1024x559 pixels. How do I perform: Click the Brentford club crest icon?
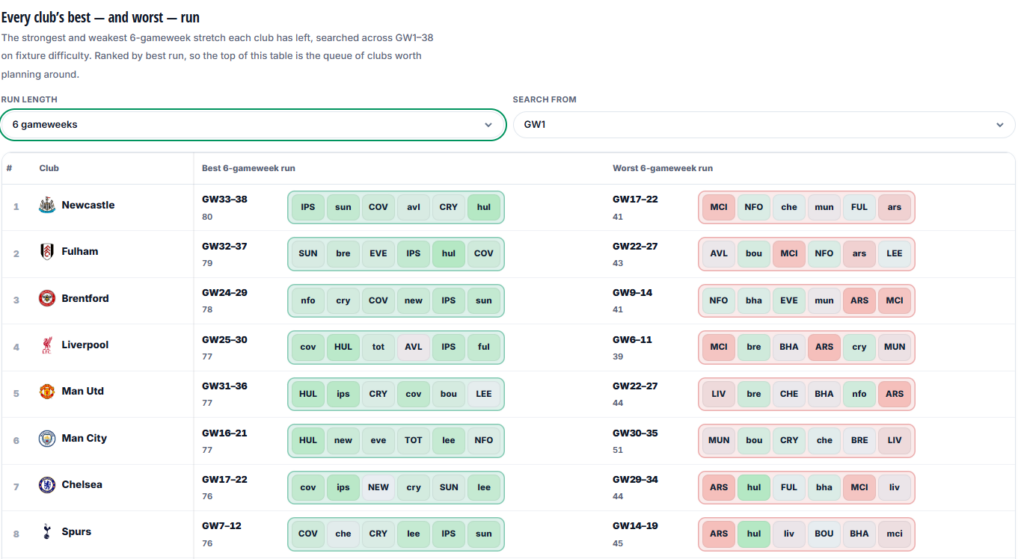point(47,298)
